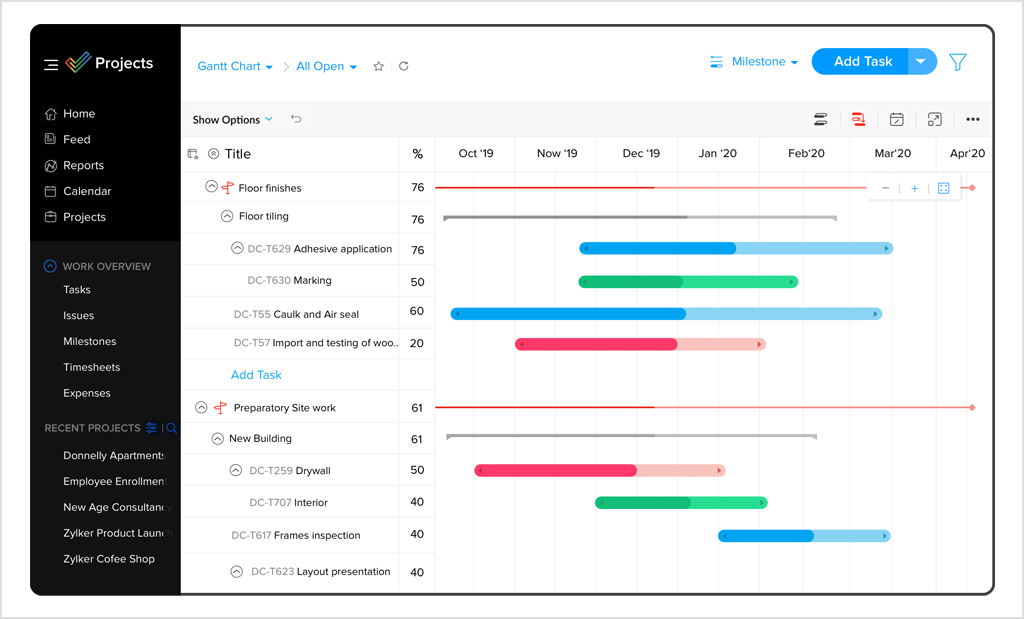The width and height of the screenshot is (1024, 619).
Task: Click Add Task link under Floor finishes tasks
Action: pyautogui.click(x=256, y=375)
